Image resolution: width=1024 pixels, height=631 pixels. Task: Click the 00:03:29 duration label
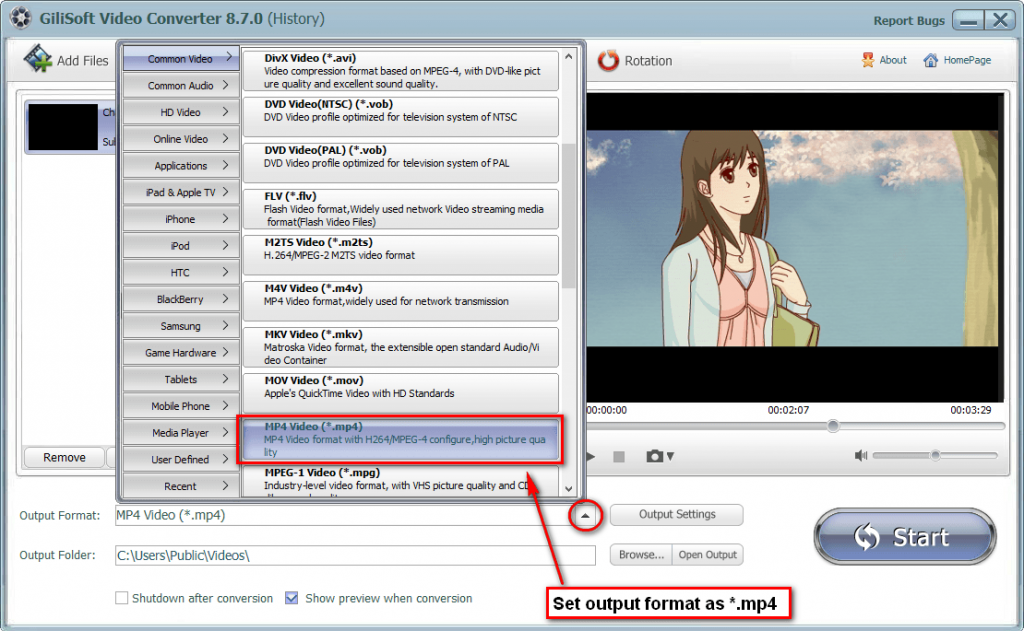pyautogui.click(x=970, y=410)
